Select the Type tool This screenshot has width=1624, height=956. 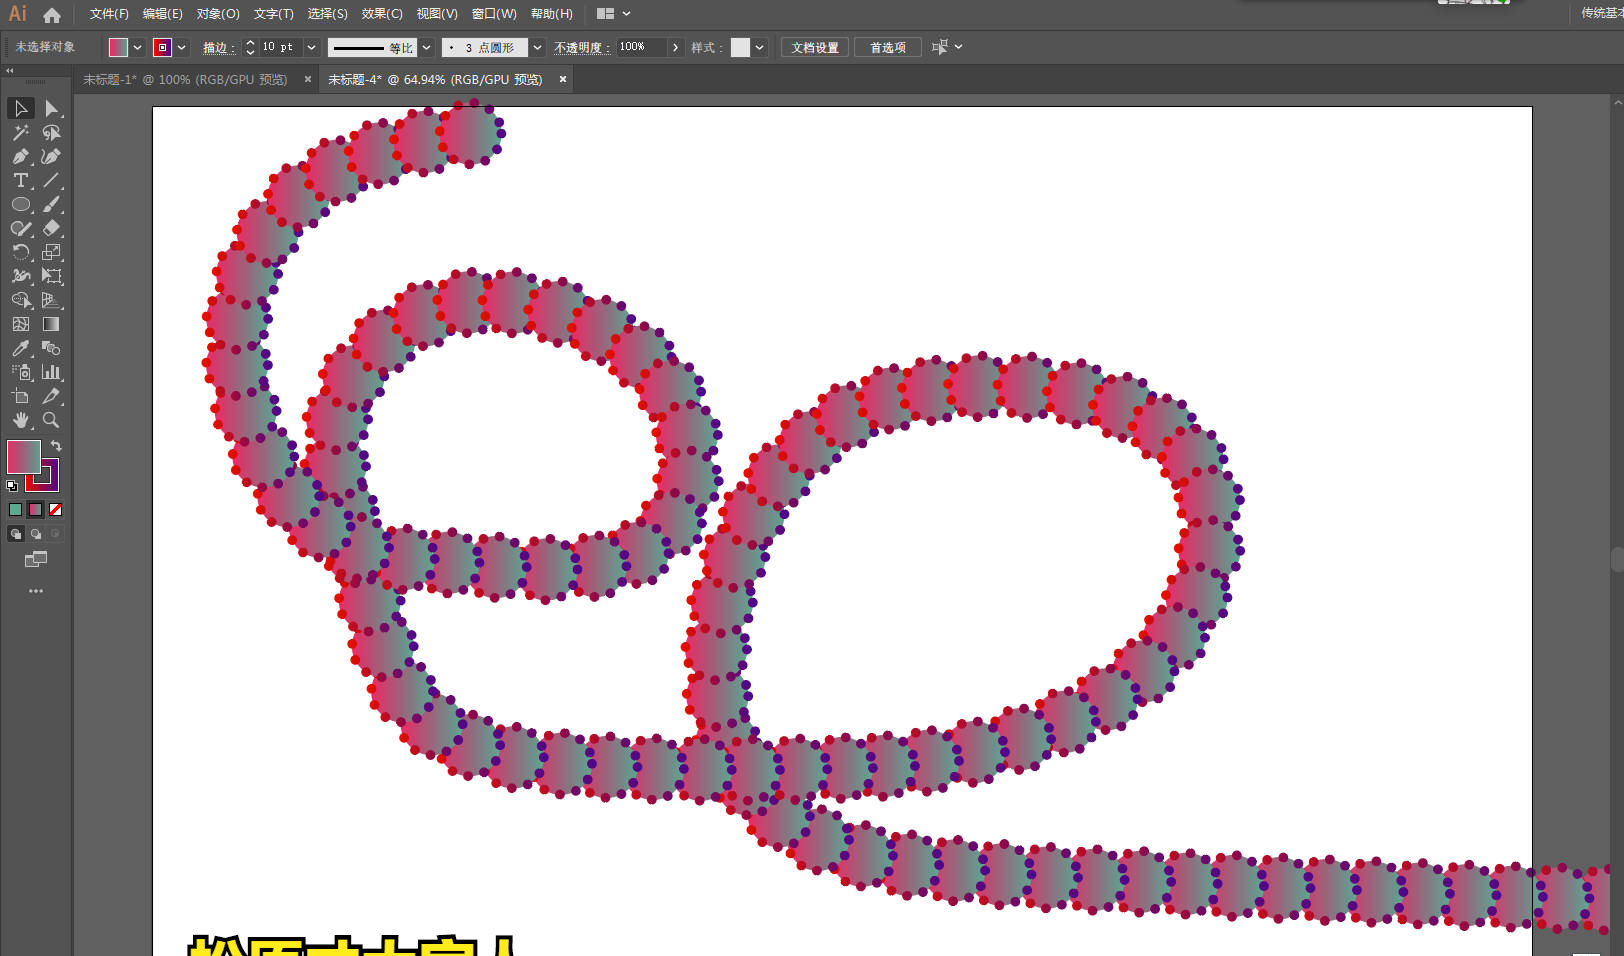[20, 180]
